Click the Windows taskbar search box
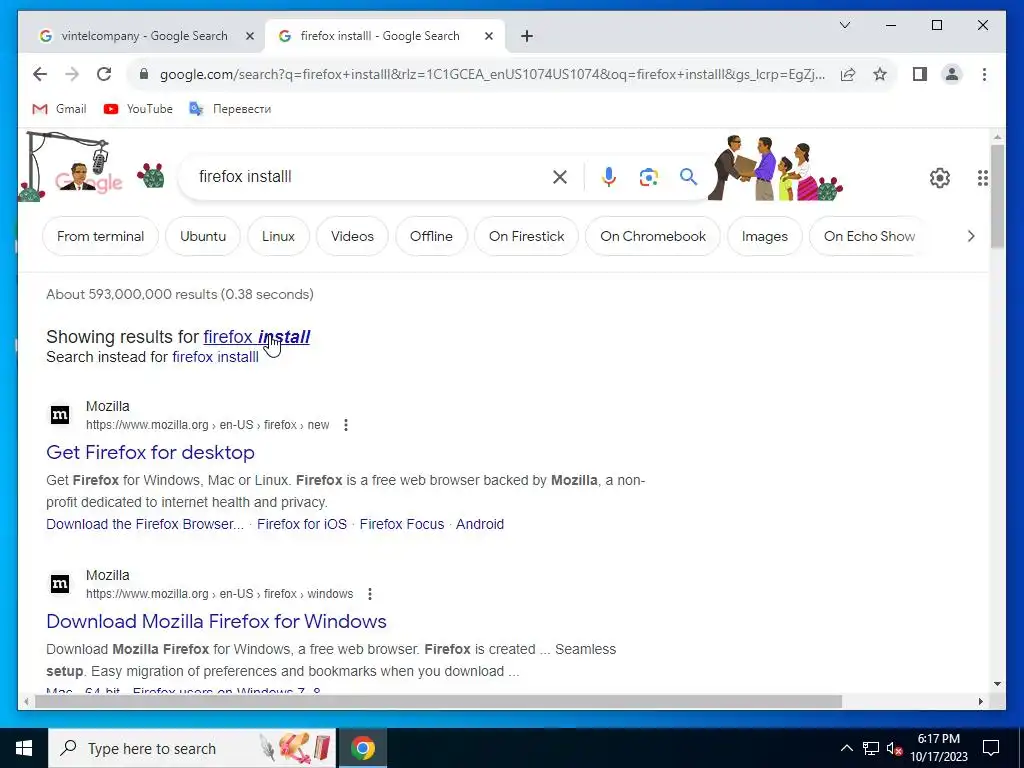Viewport: 1024px width, 768px height. pyautogui.click(x=192, y=748)
